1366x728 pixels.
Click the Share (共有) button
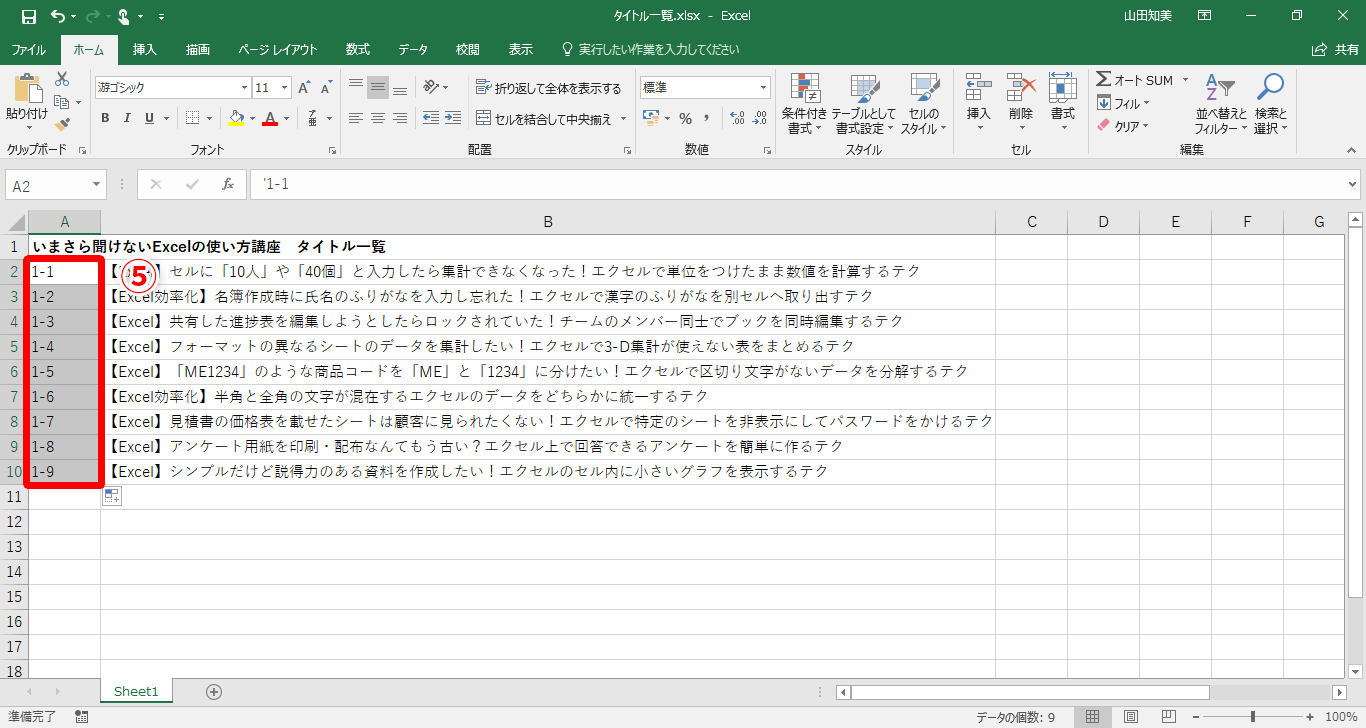click(1335, 49)
